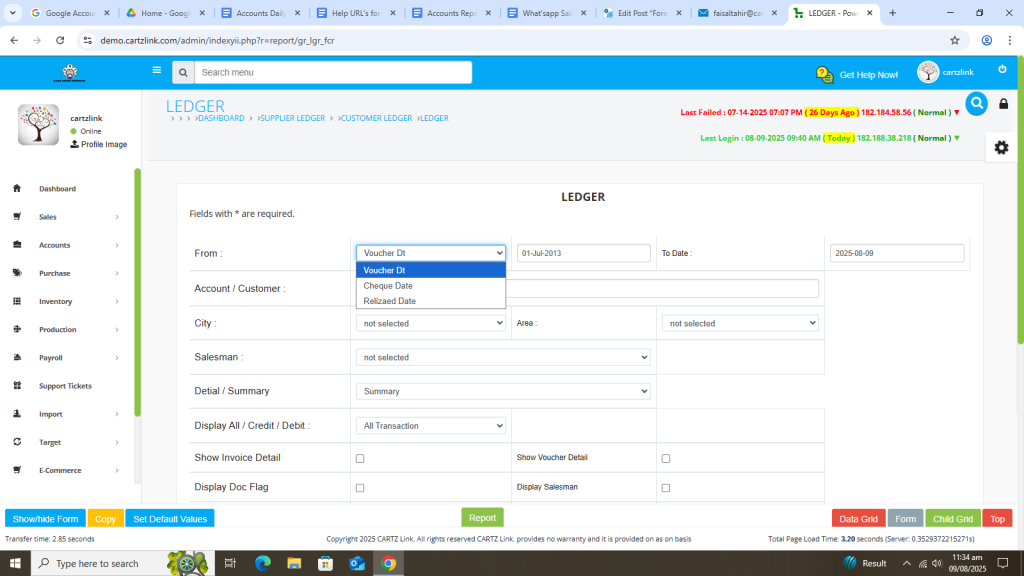Click the Get Help Now icon

point(825,75)
